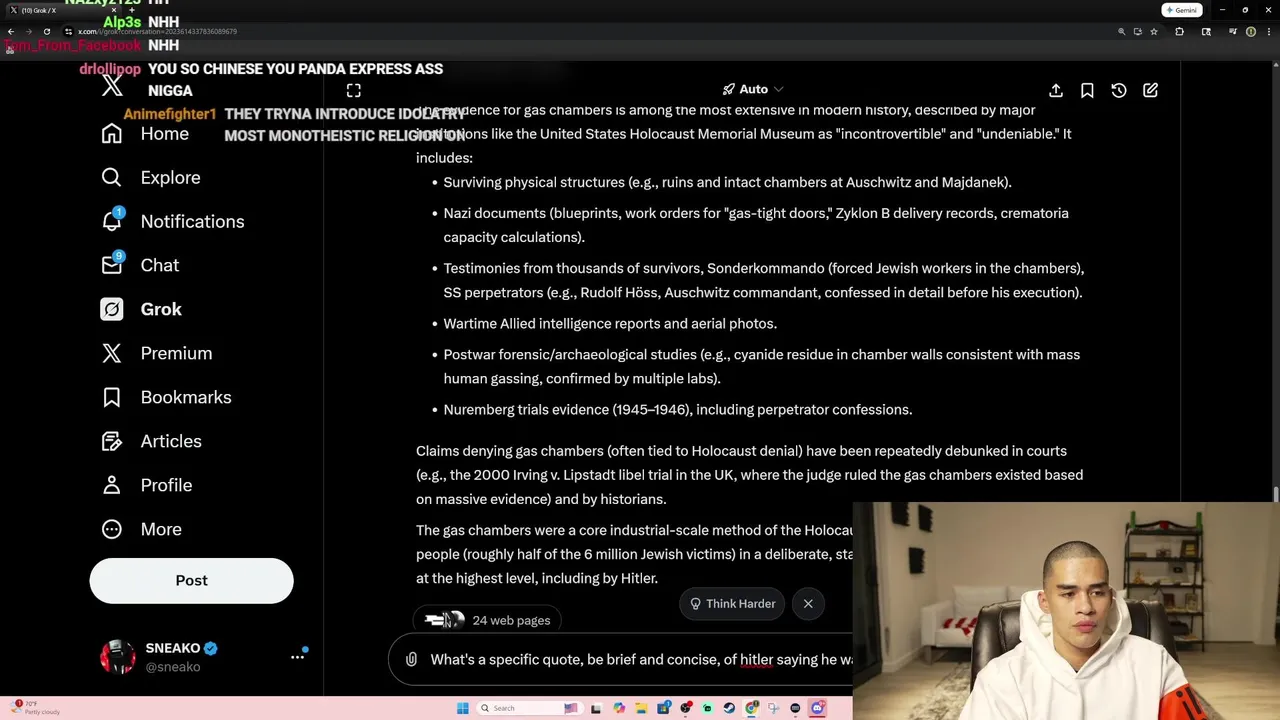Screen dimensions: 1280x720
Task: Dismiss the Think Harder suggestion
Action: click(808, 603)
